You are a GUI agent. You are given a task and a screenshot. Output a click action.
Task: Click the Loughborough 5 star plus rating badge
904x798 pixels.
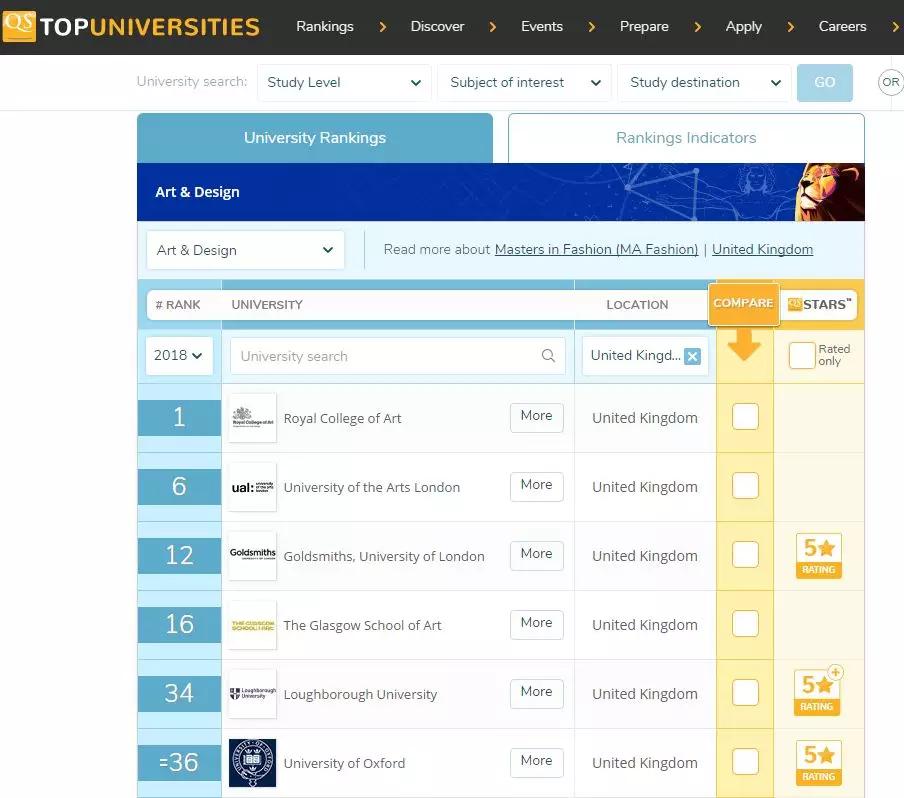tap(818, 691)
